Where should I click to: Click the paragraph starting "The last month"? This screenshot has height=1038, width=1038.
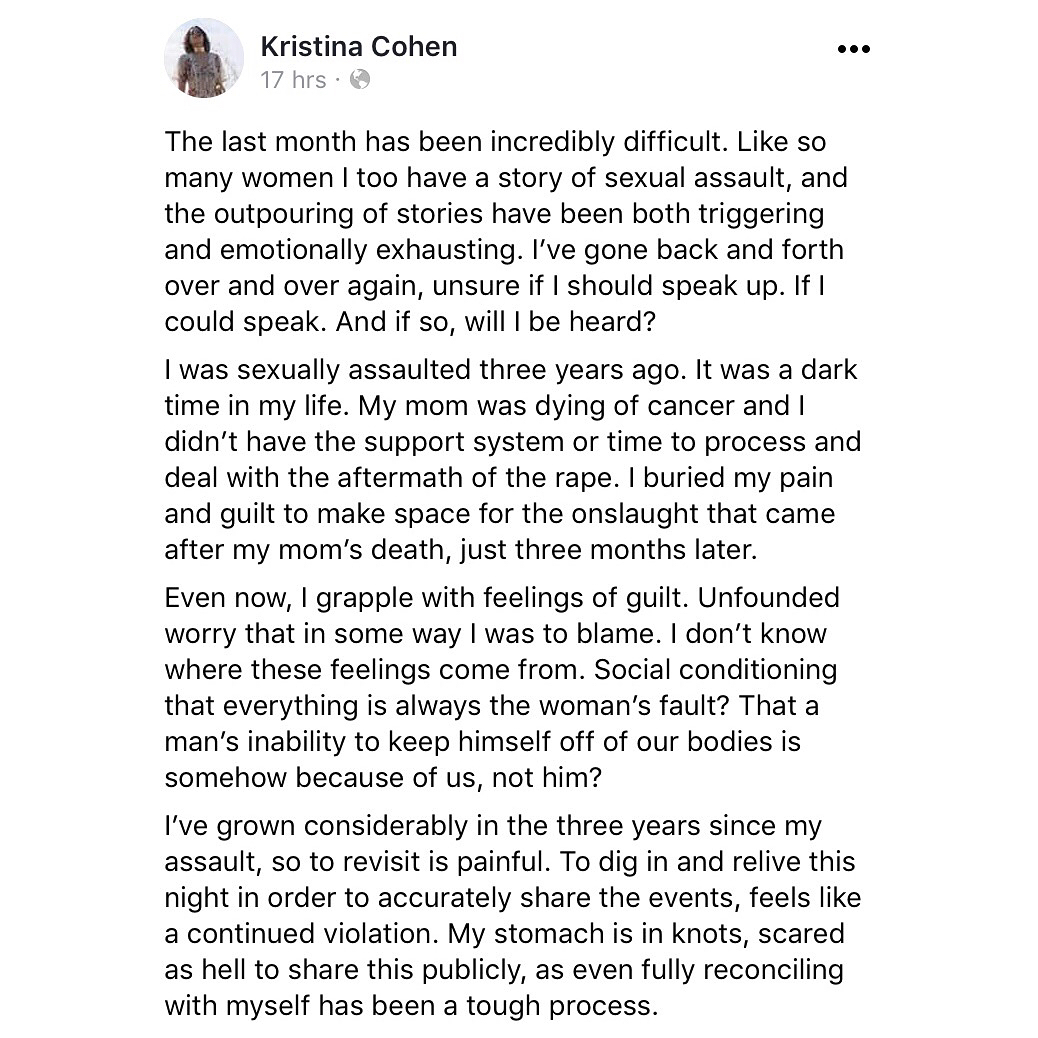tap(495, 142)
